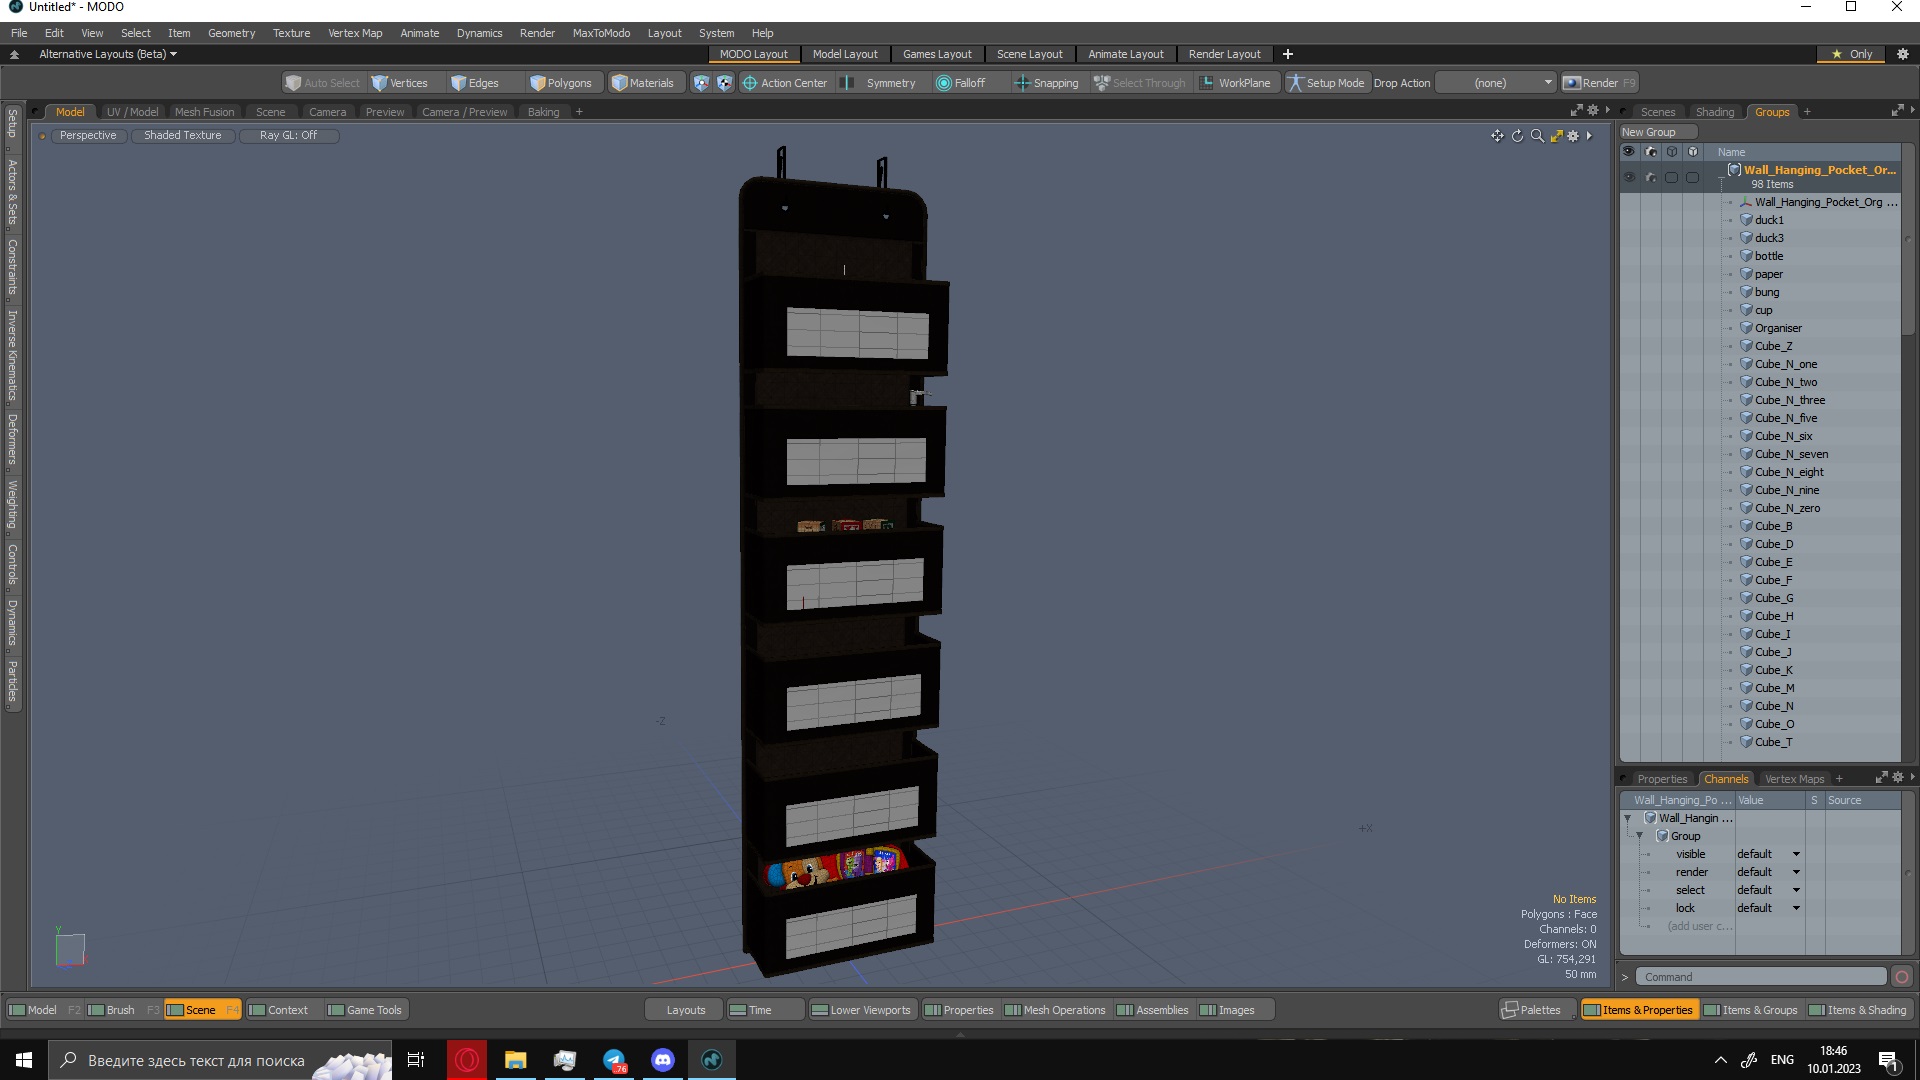Click Discord icon in Windows taskbar
The height and width of the screenshot is (1080, 1920).
point(663,1060)
